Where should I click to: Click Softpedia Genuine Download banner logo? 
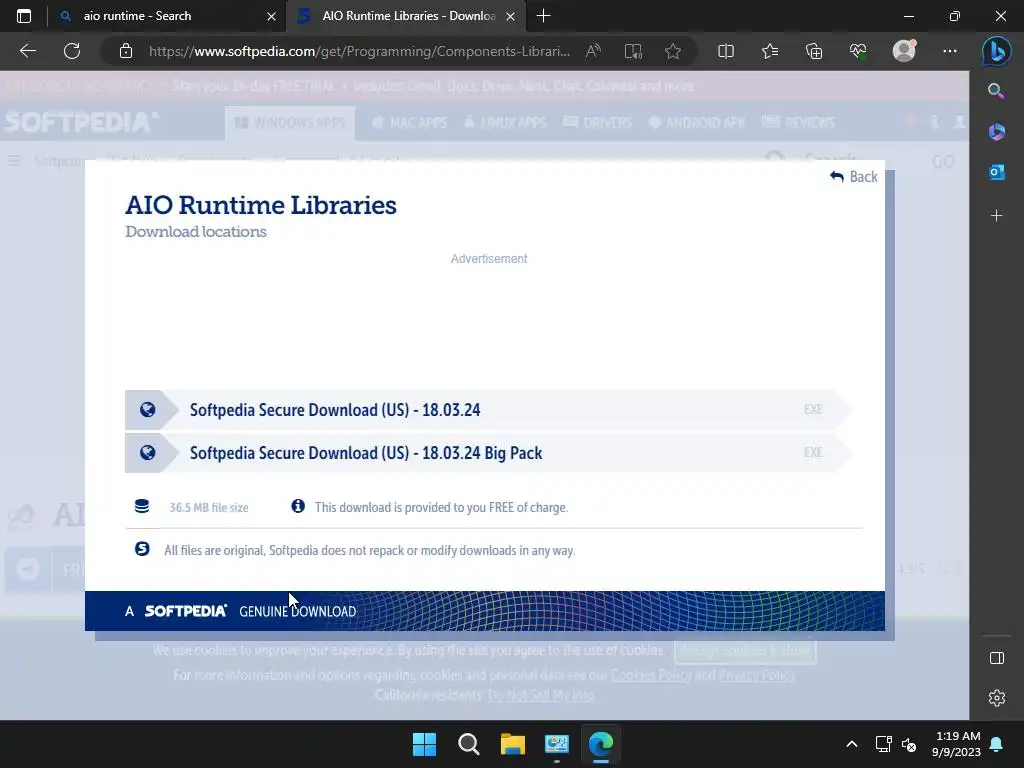pos(185,611)
